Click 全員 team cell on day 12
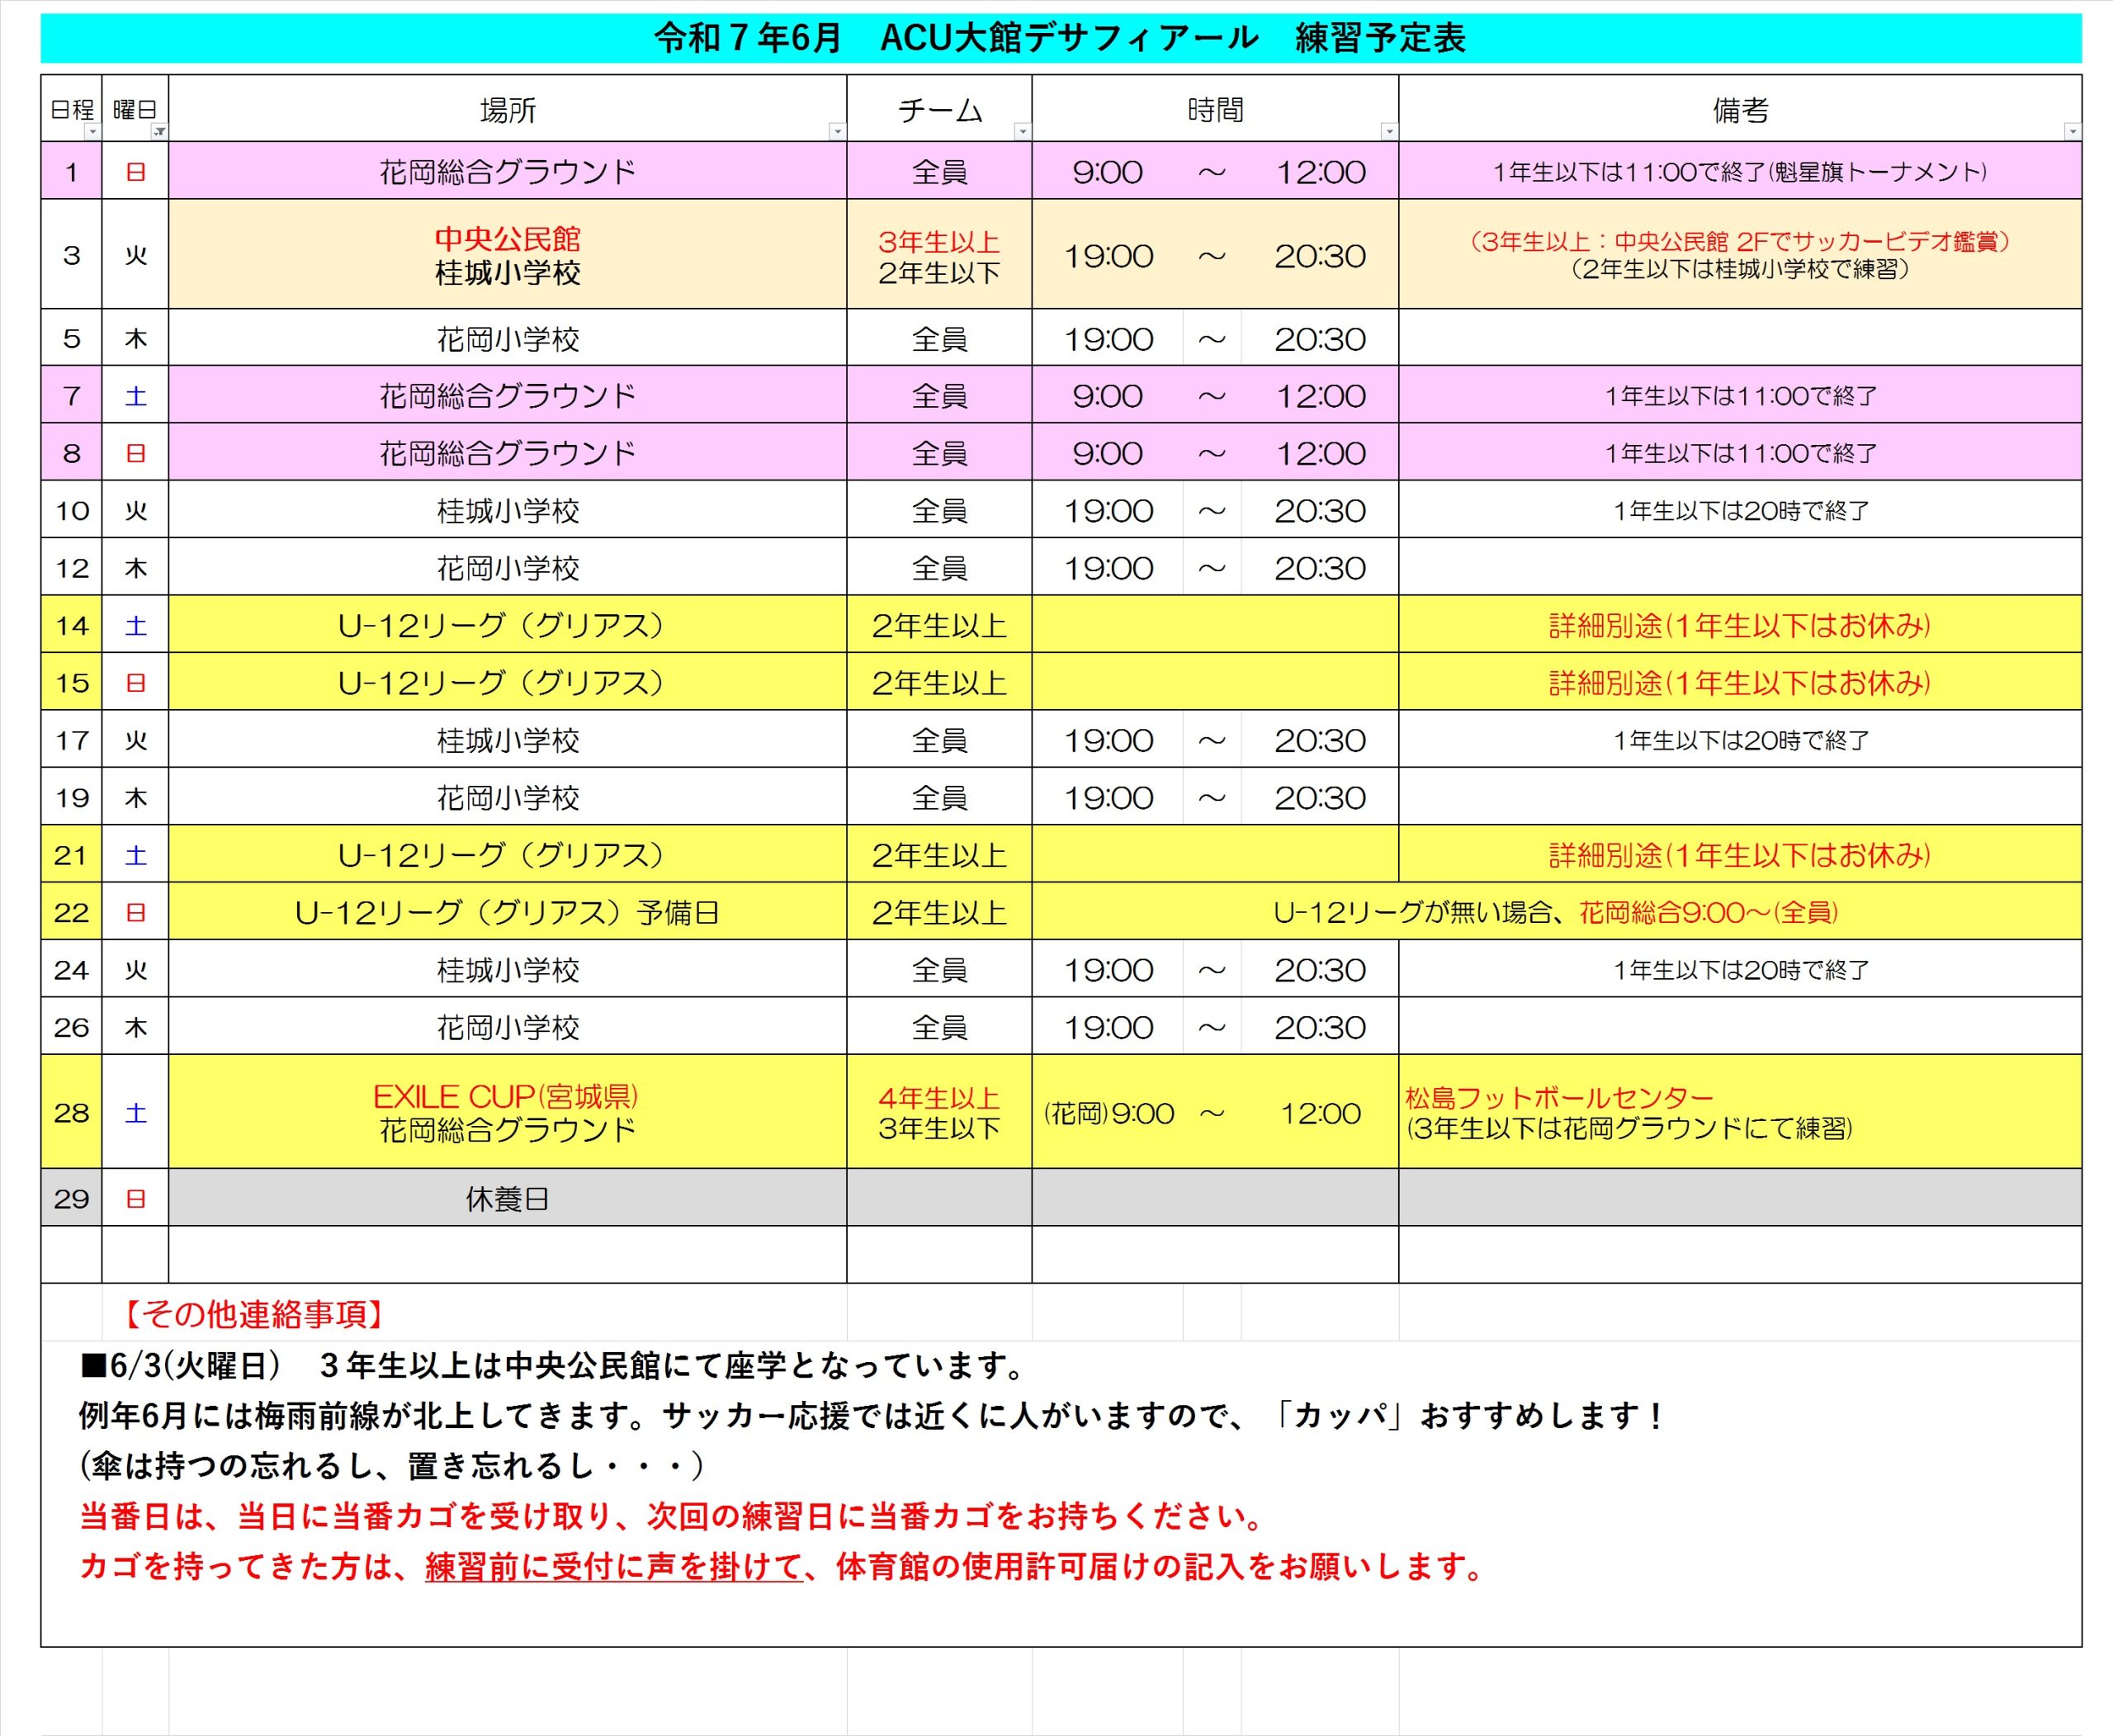The image size is (2113, 1736). pyautogui.click(x=939, y=568)
